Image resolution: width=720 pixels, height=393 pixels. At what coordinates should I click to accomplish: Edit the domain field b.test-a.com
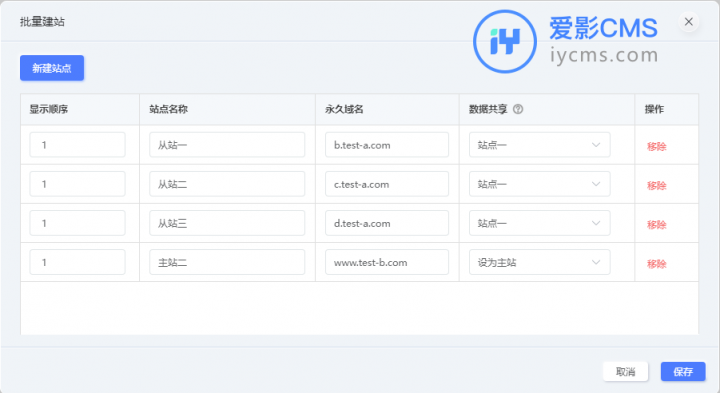387,145
